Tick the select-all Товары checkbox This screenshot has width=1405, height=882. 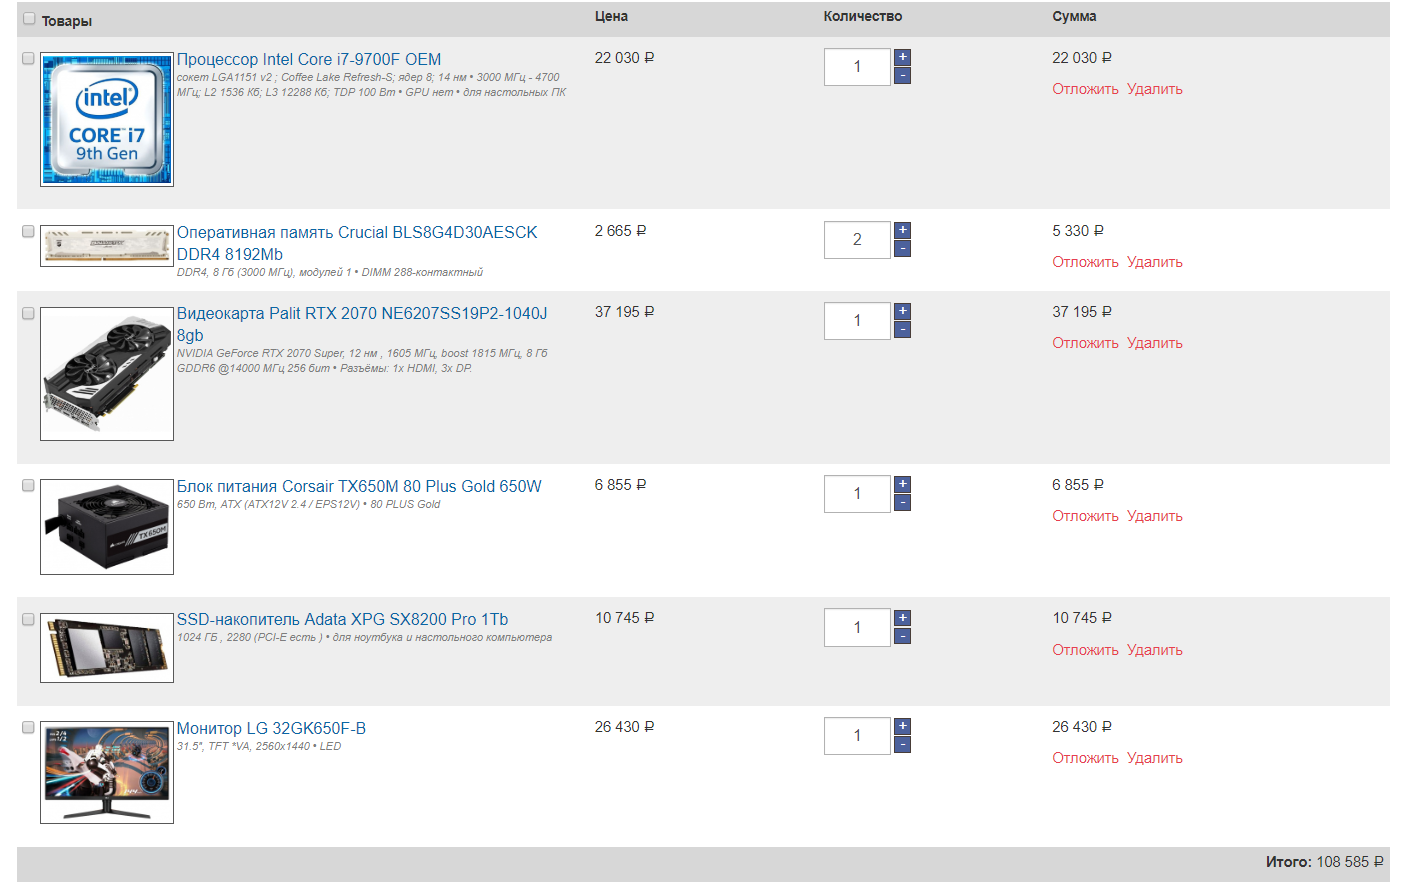(x=29, y=19)
